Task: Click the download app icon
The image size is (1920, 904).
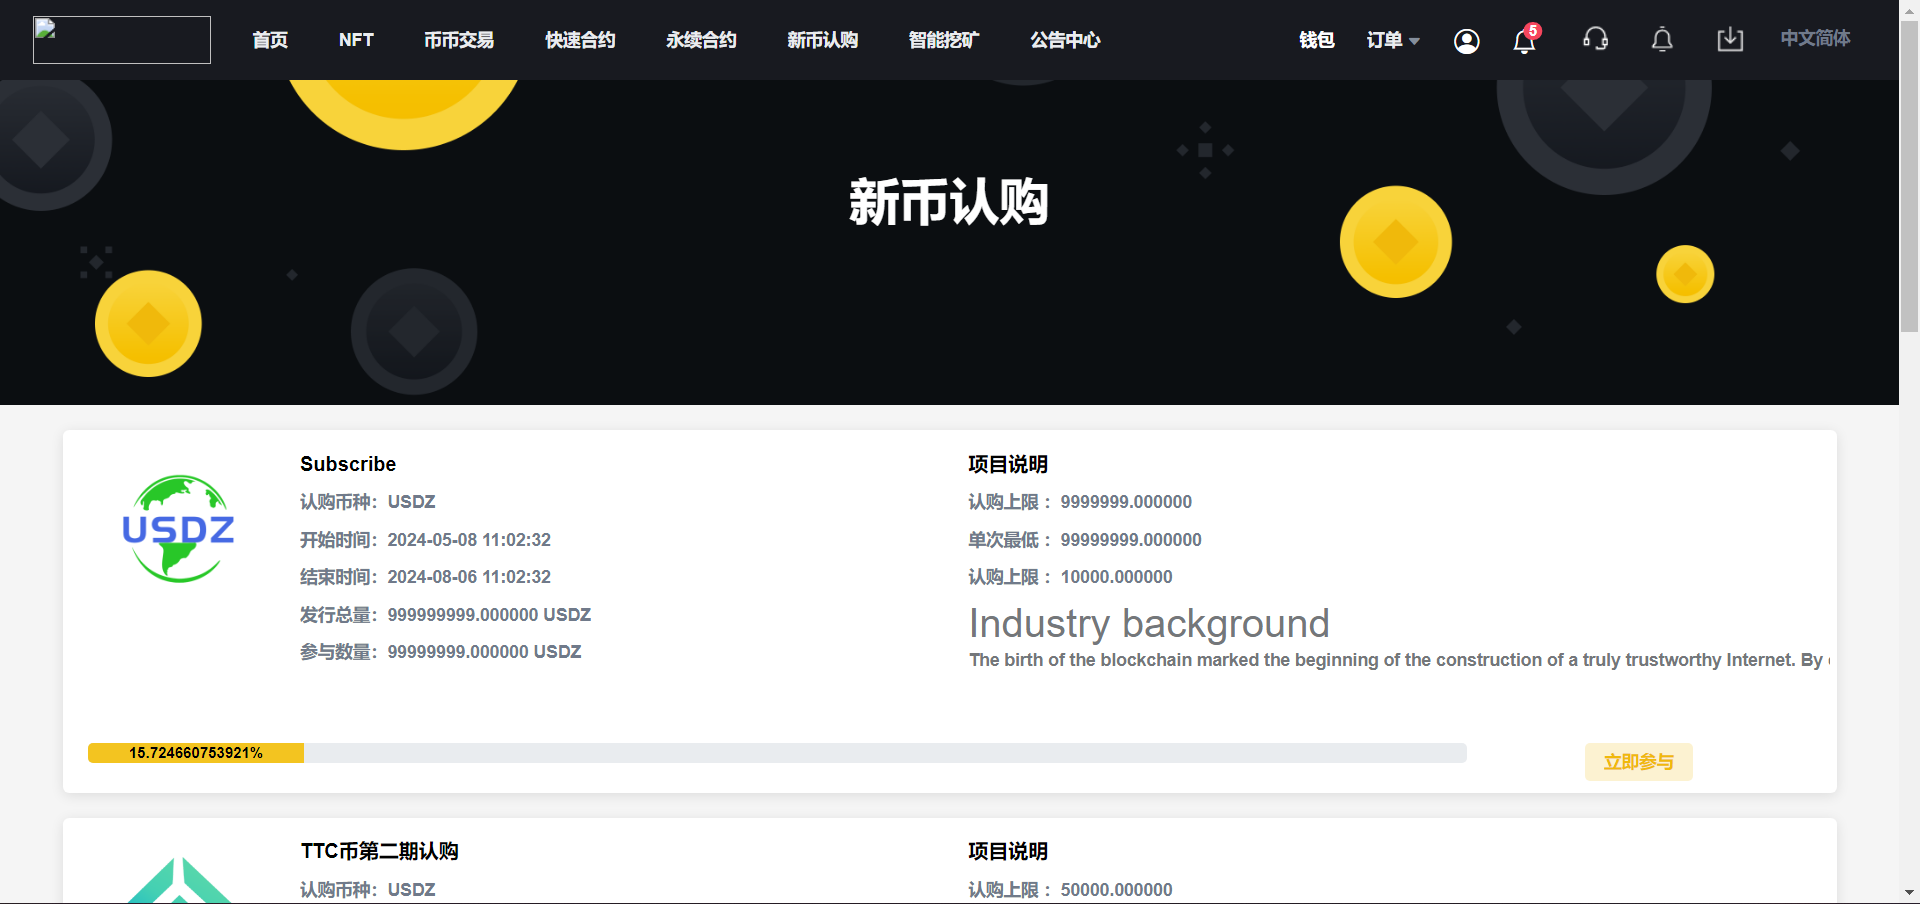Action: pyautogui.click(x=1729, y=40)
